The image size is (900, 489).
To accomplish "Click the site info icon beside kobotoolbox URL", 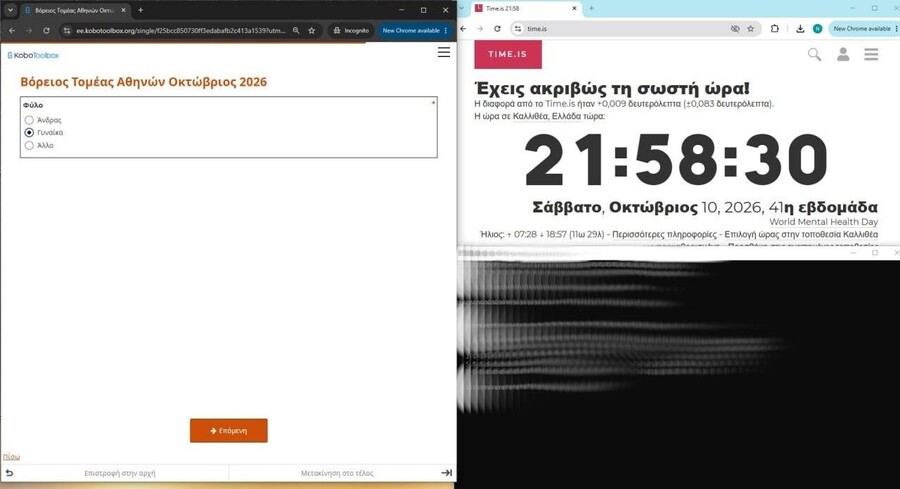I will click(67, 30).
